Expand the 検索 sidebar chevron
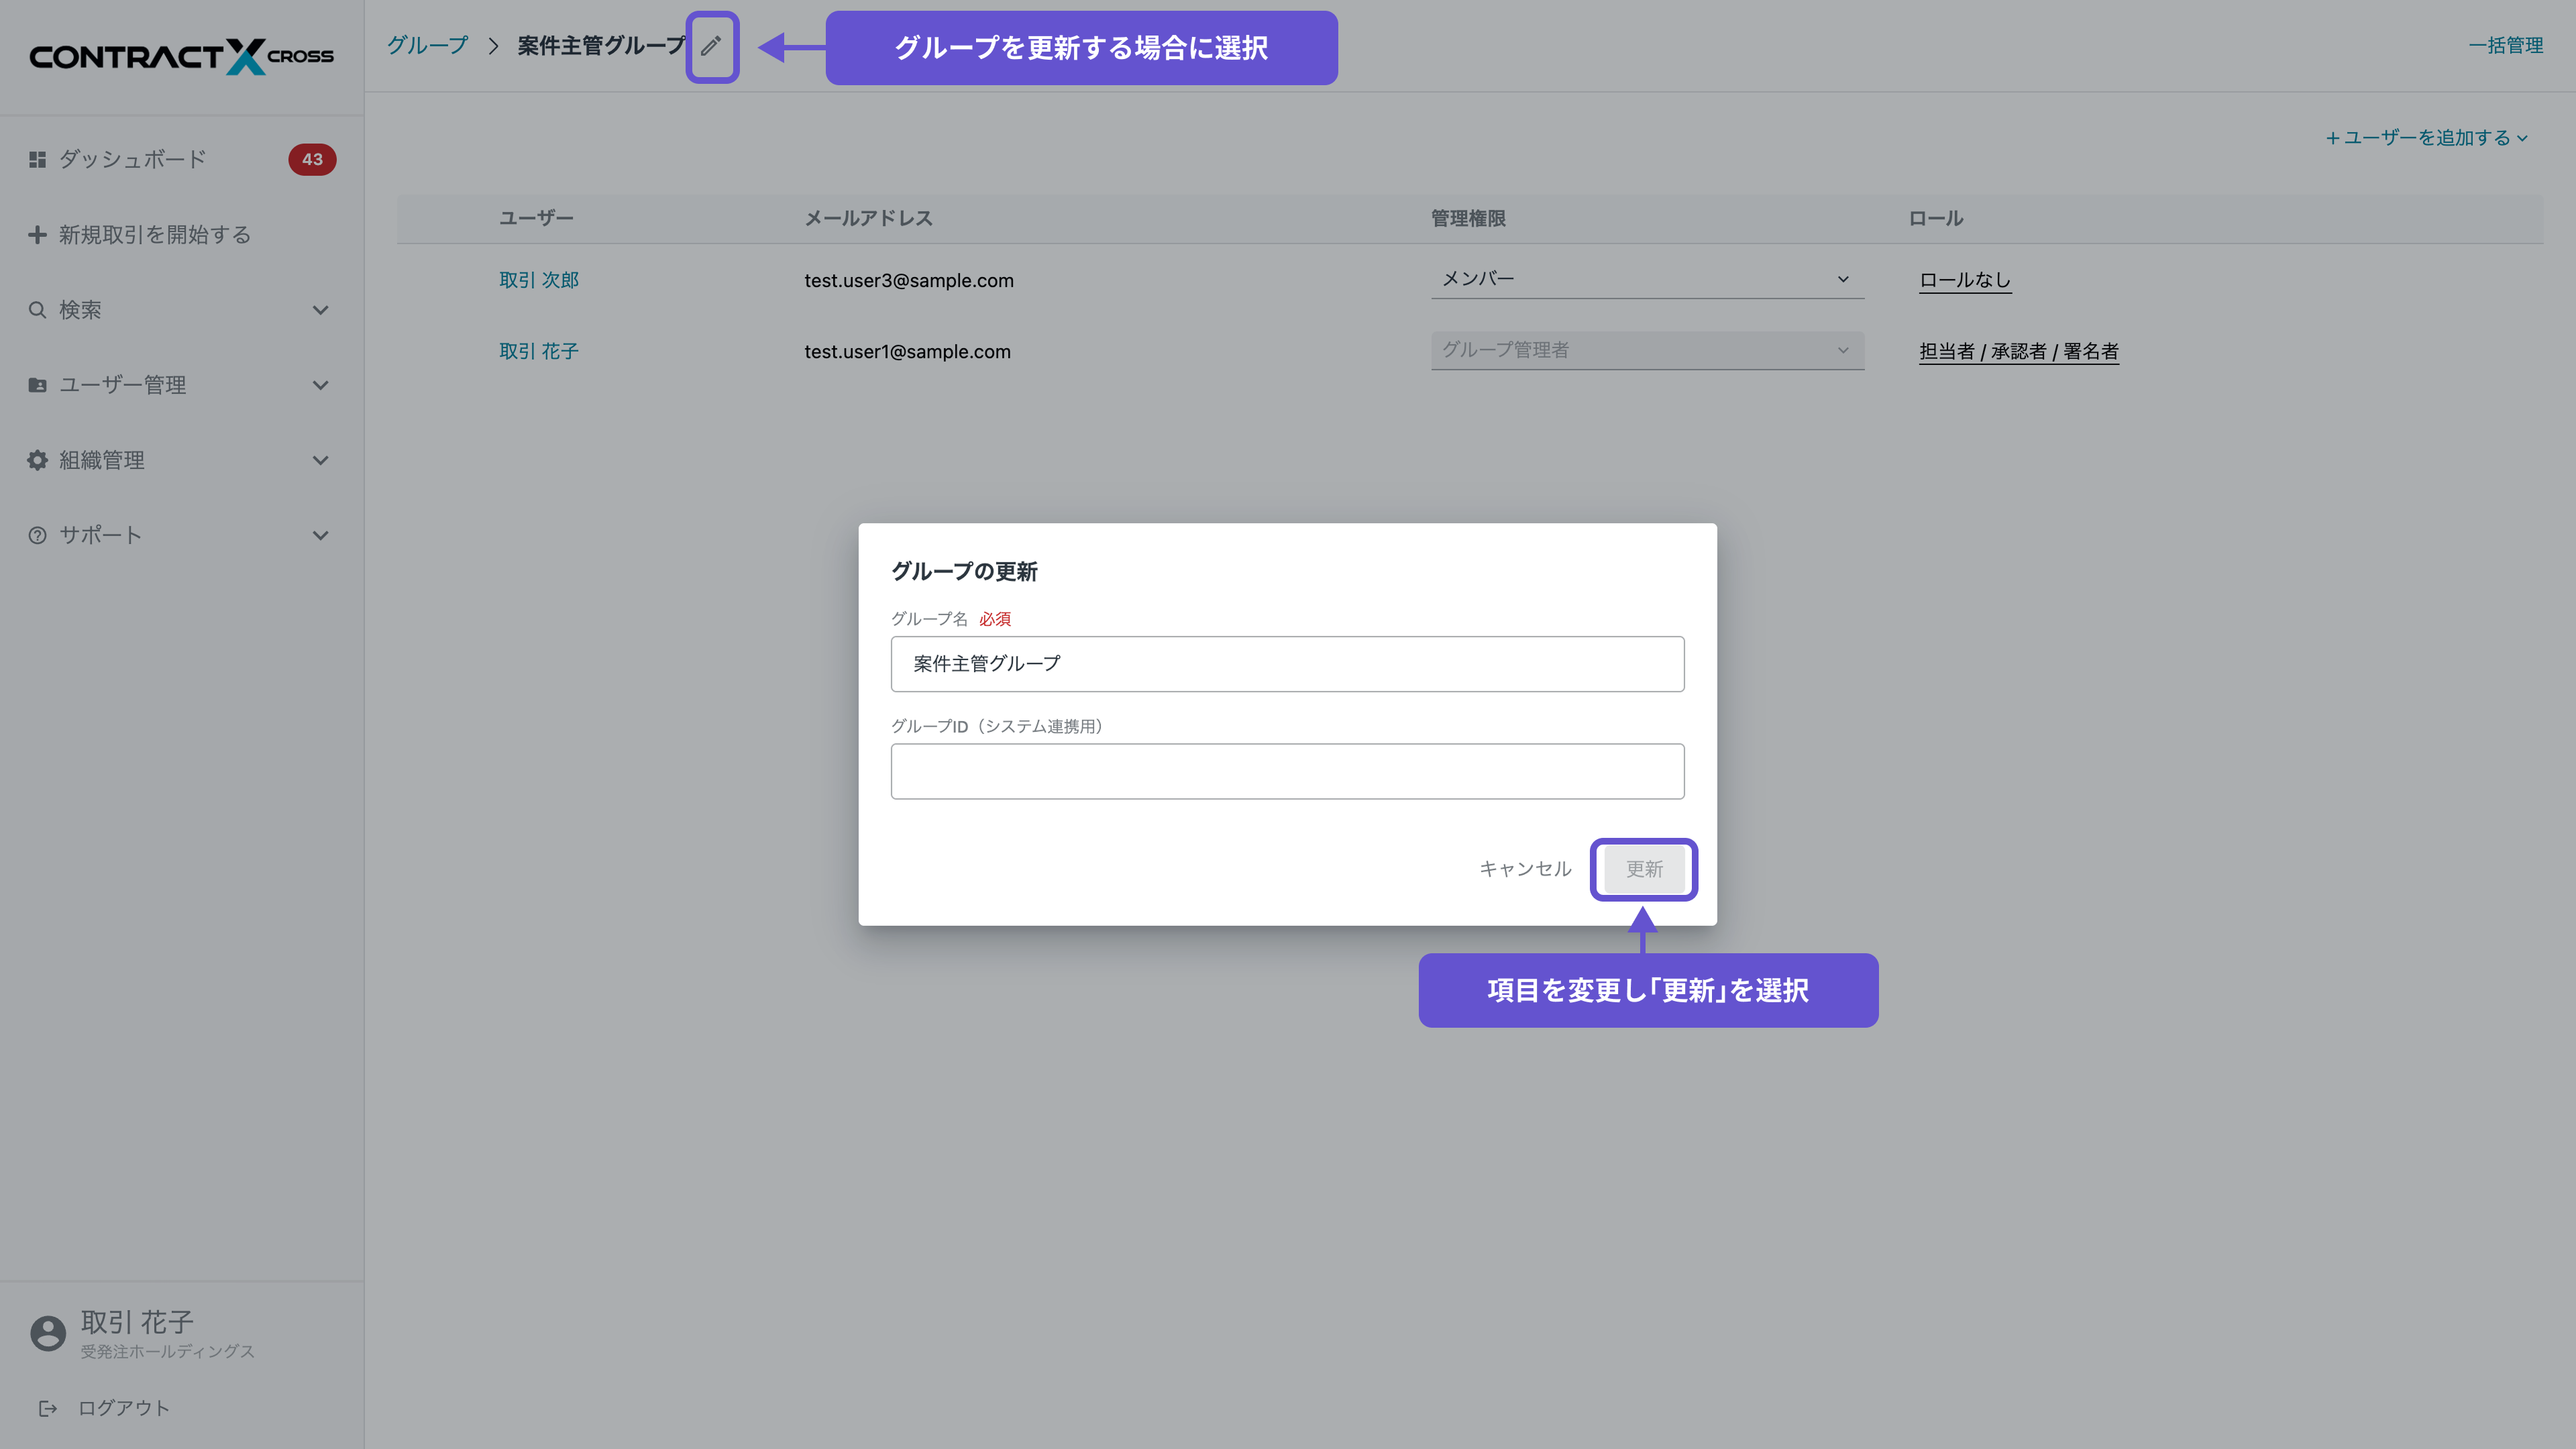The width and height of the screenshot is (2576, 1449). click(320, 310)
